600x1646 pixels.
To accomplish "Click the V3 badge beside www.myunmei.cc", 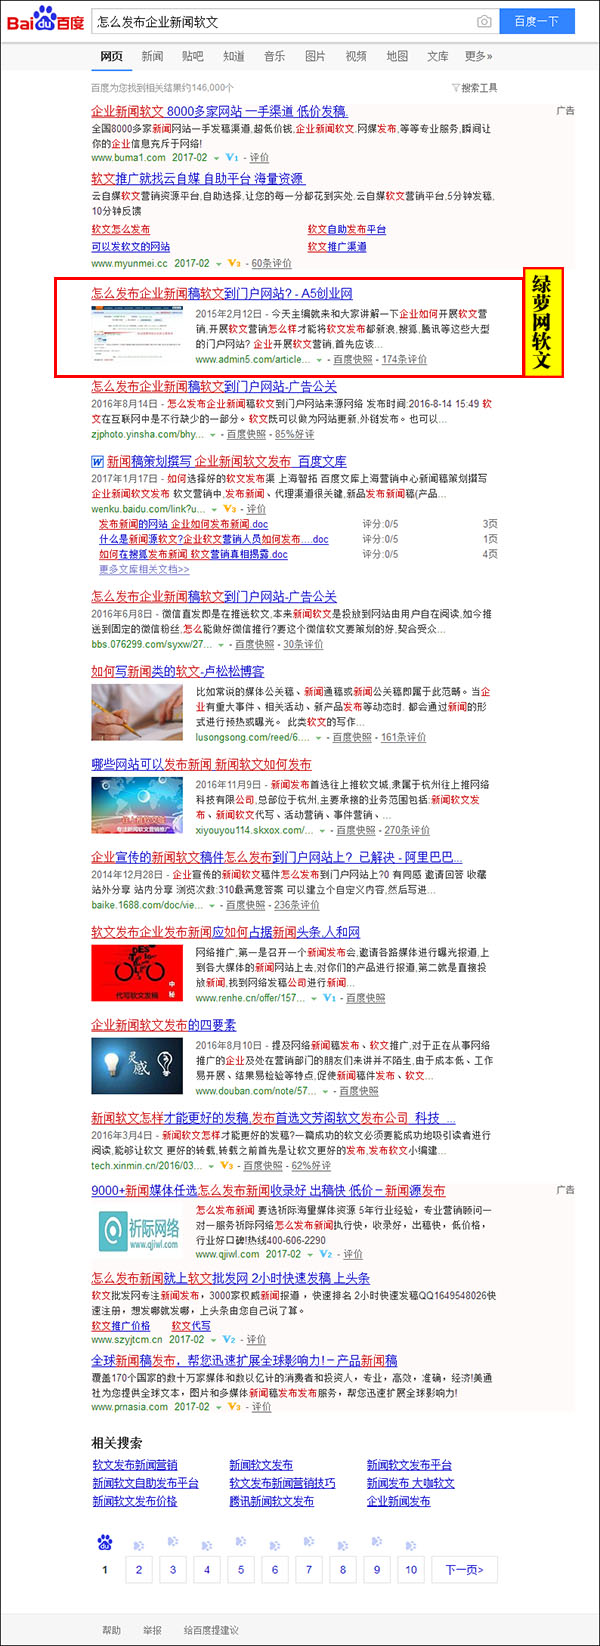I will (234, 263).
